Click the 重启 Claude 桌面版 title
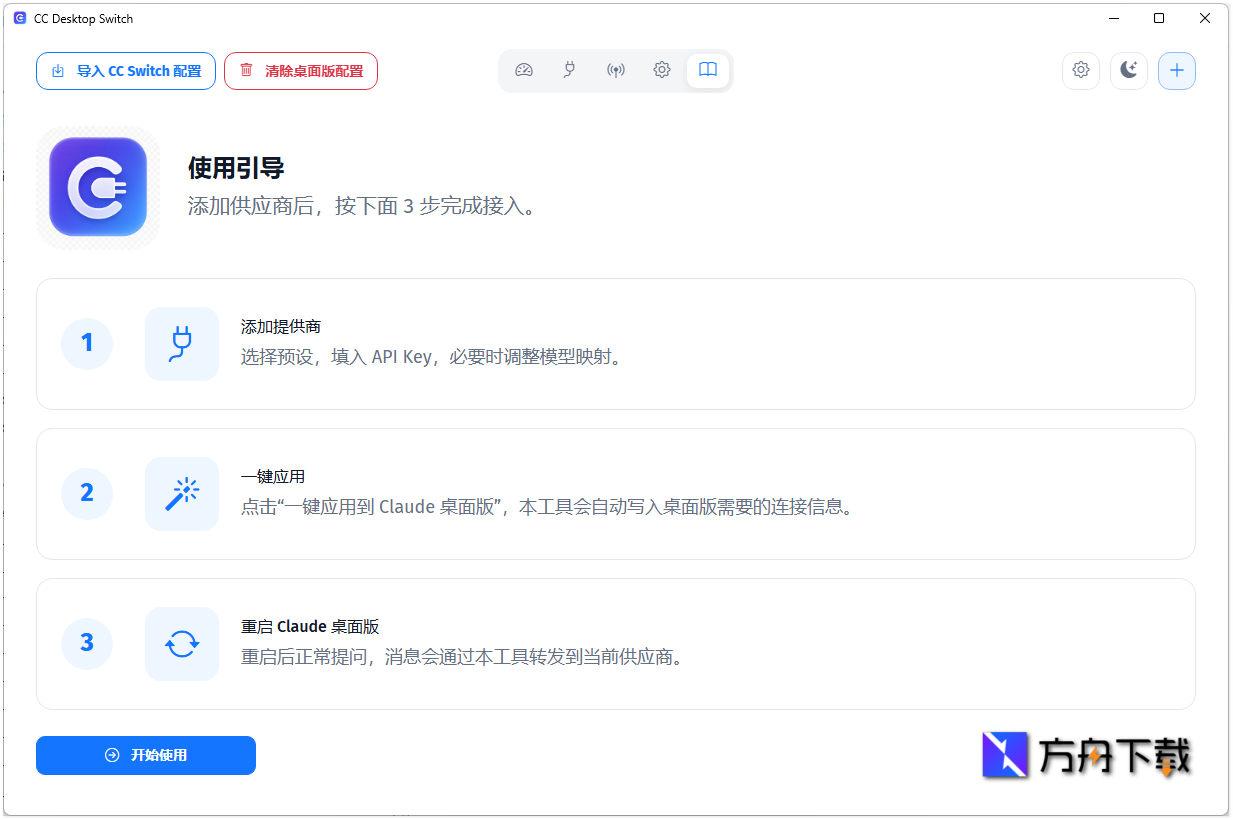This screenshot has width=1233, height=820. tap(310, 627)
